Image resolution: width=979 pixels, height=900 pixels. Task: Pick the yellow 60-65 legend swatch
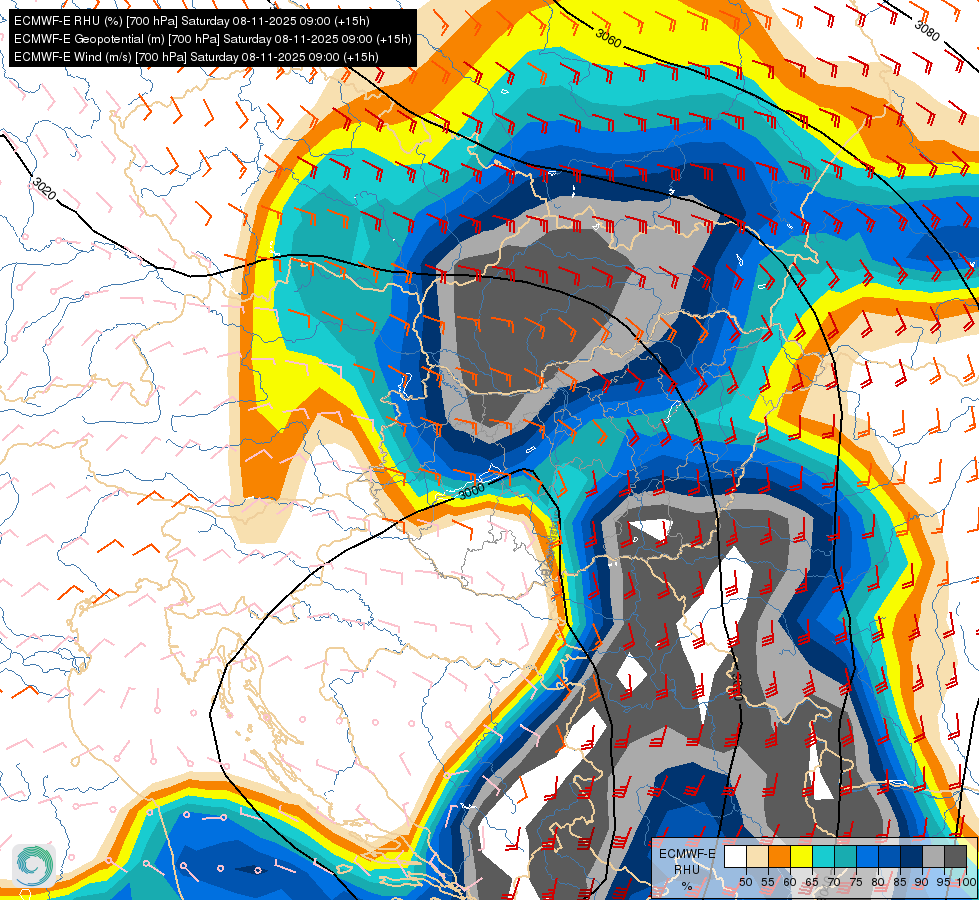[802, 856]
